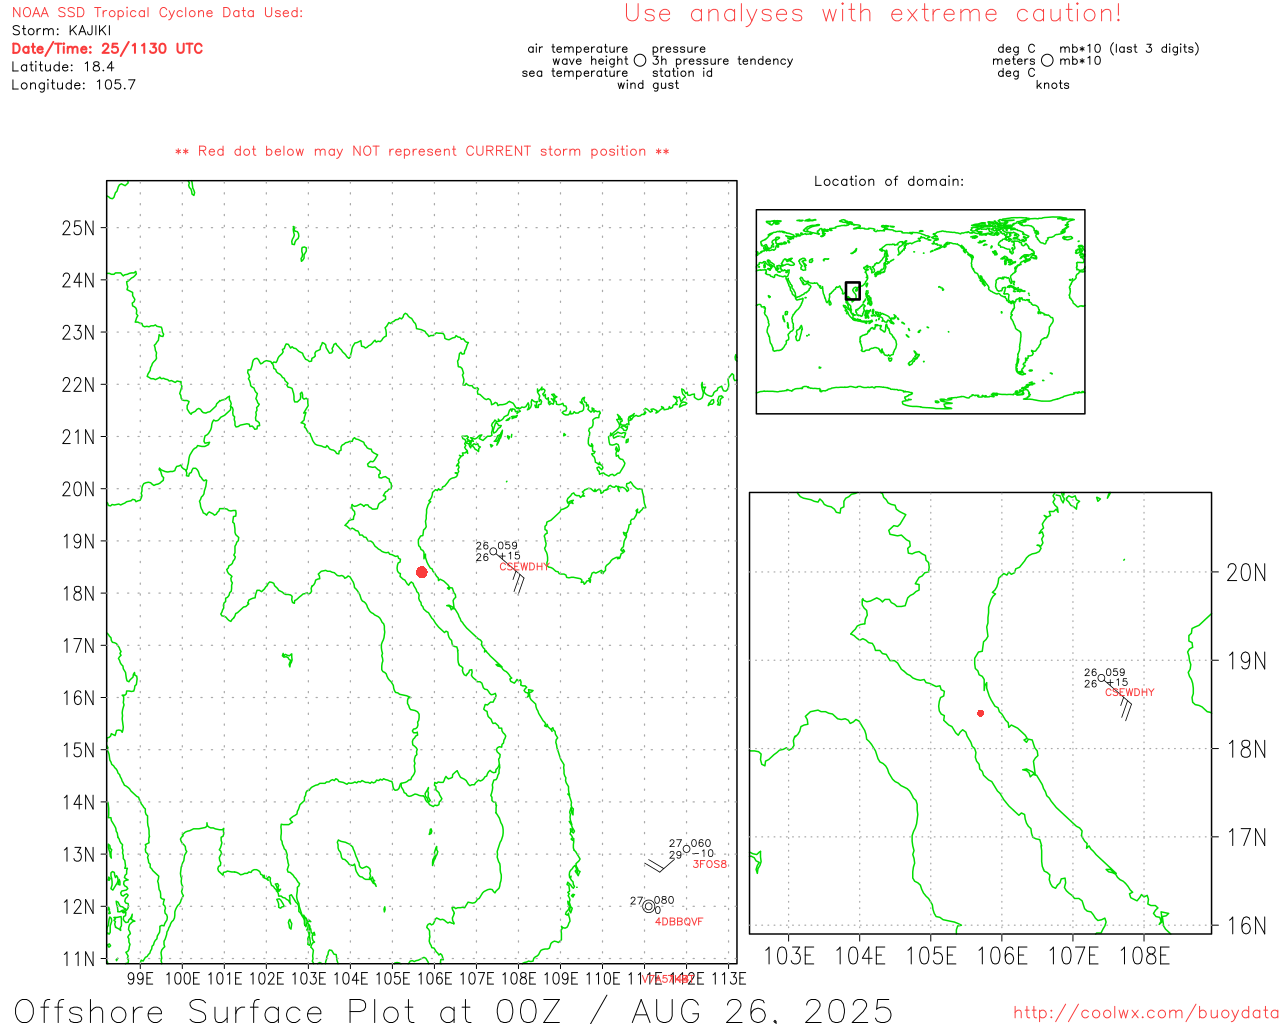Click the red dot disclaimer text above map
1280x1024 pixels.
point(422,152)
